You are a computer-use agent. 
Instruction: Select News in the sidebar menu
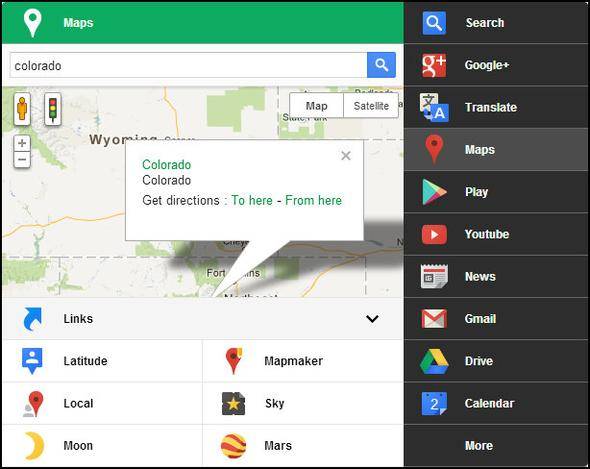point(497,276)
